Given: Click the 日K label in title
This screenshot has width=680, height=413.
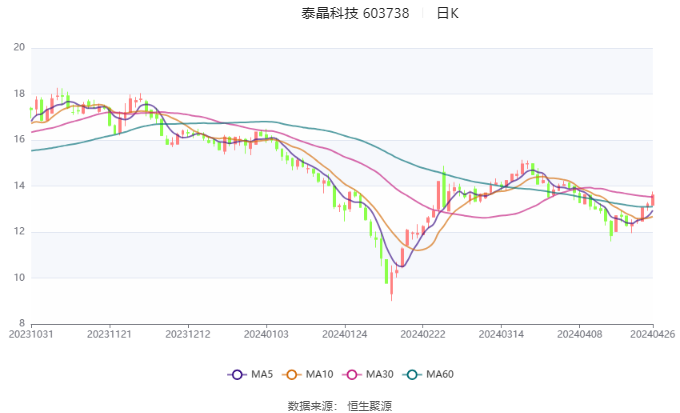Looking at the screenshot, I should [x=447, y=13].
